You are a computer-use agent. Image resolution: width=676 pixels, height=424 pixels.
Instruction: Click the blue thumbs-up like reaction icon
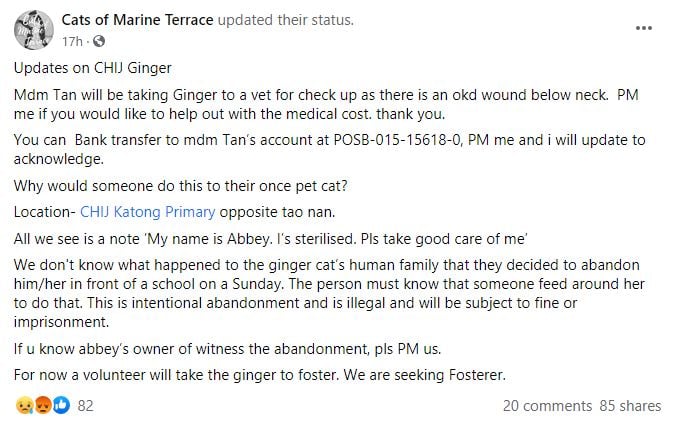pos(60,406)
